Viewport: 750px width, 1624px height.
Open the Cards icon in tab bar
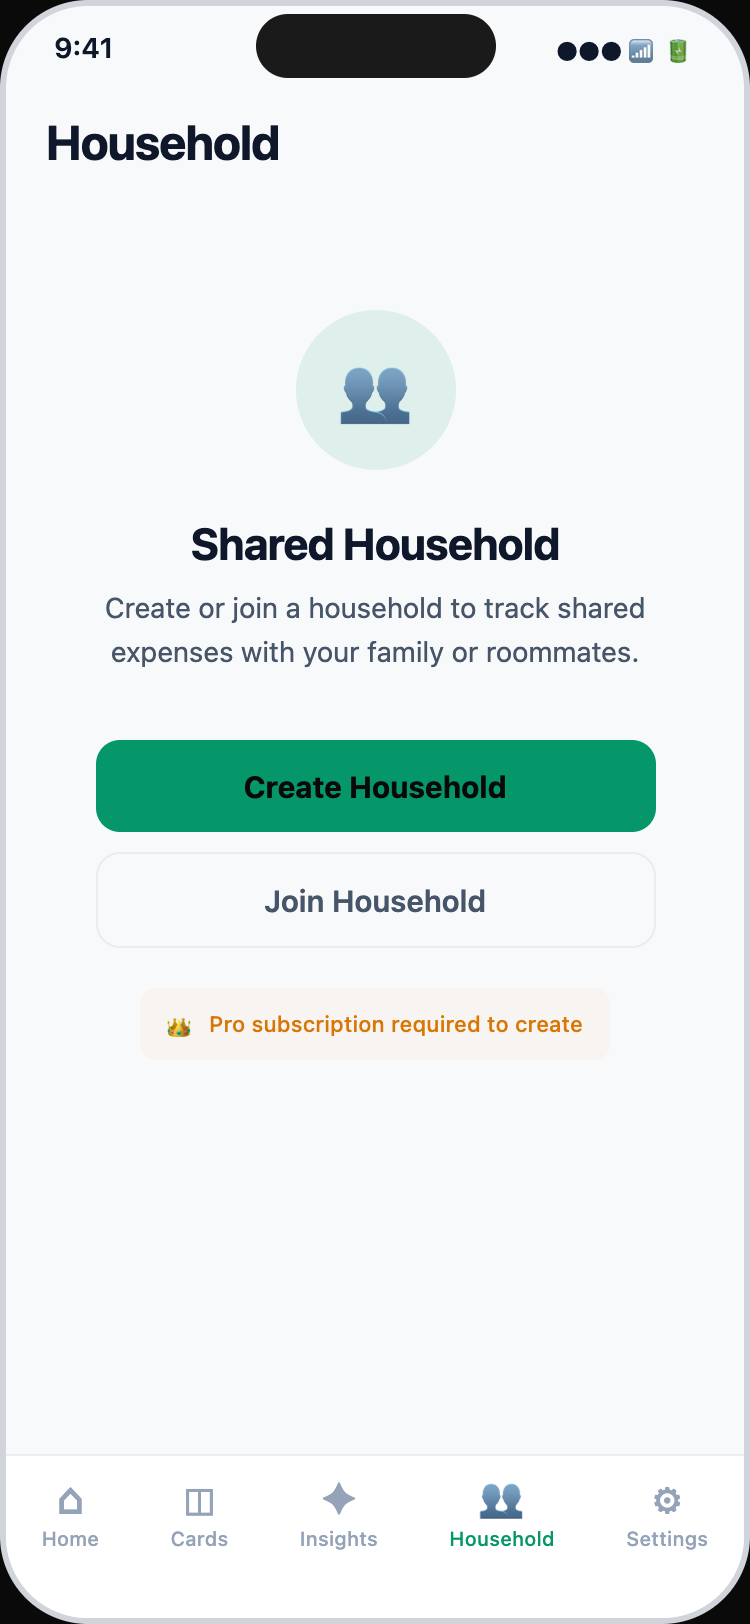(x=199, y=1501)
